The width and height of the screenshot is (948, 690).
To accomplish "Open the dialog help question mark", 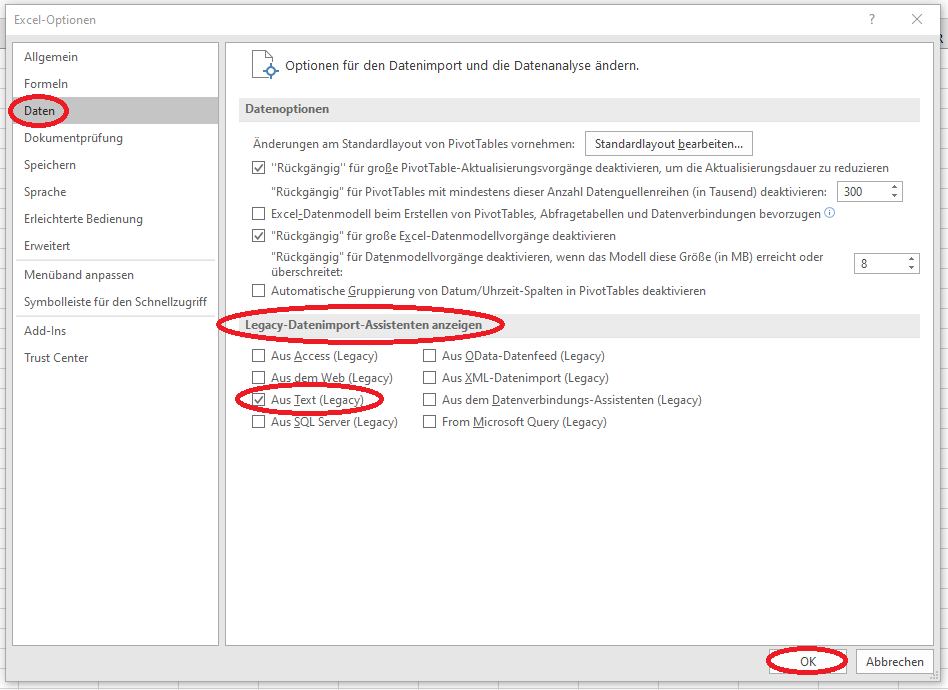I will click(x=872, y=19).
